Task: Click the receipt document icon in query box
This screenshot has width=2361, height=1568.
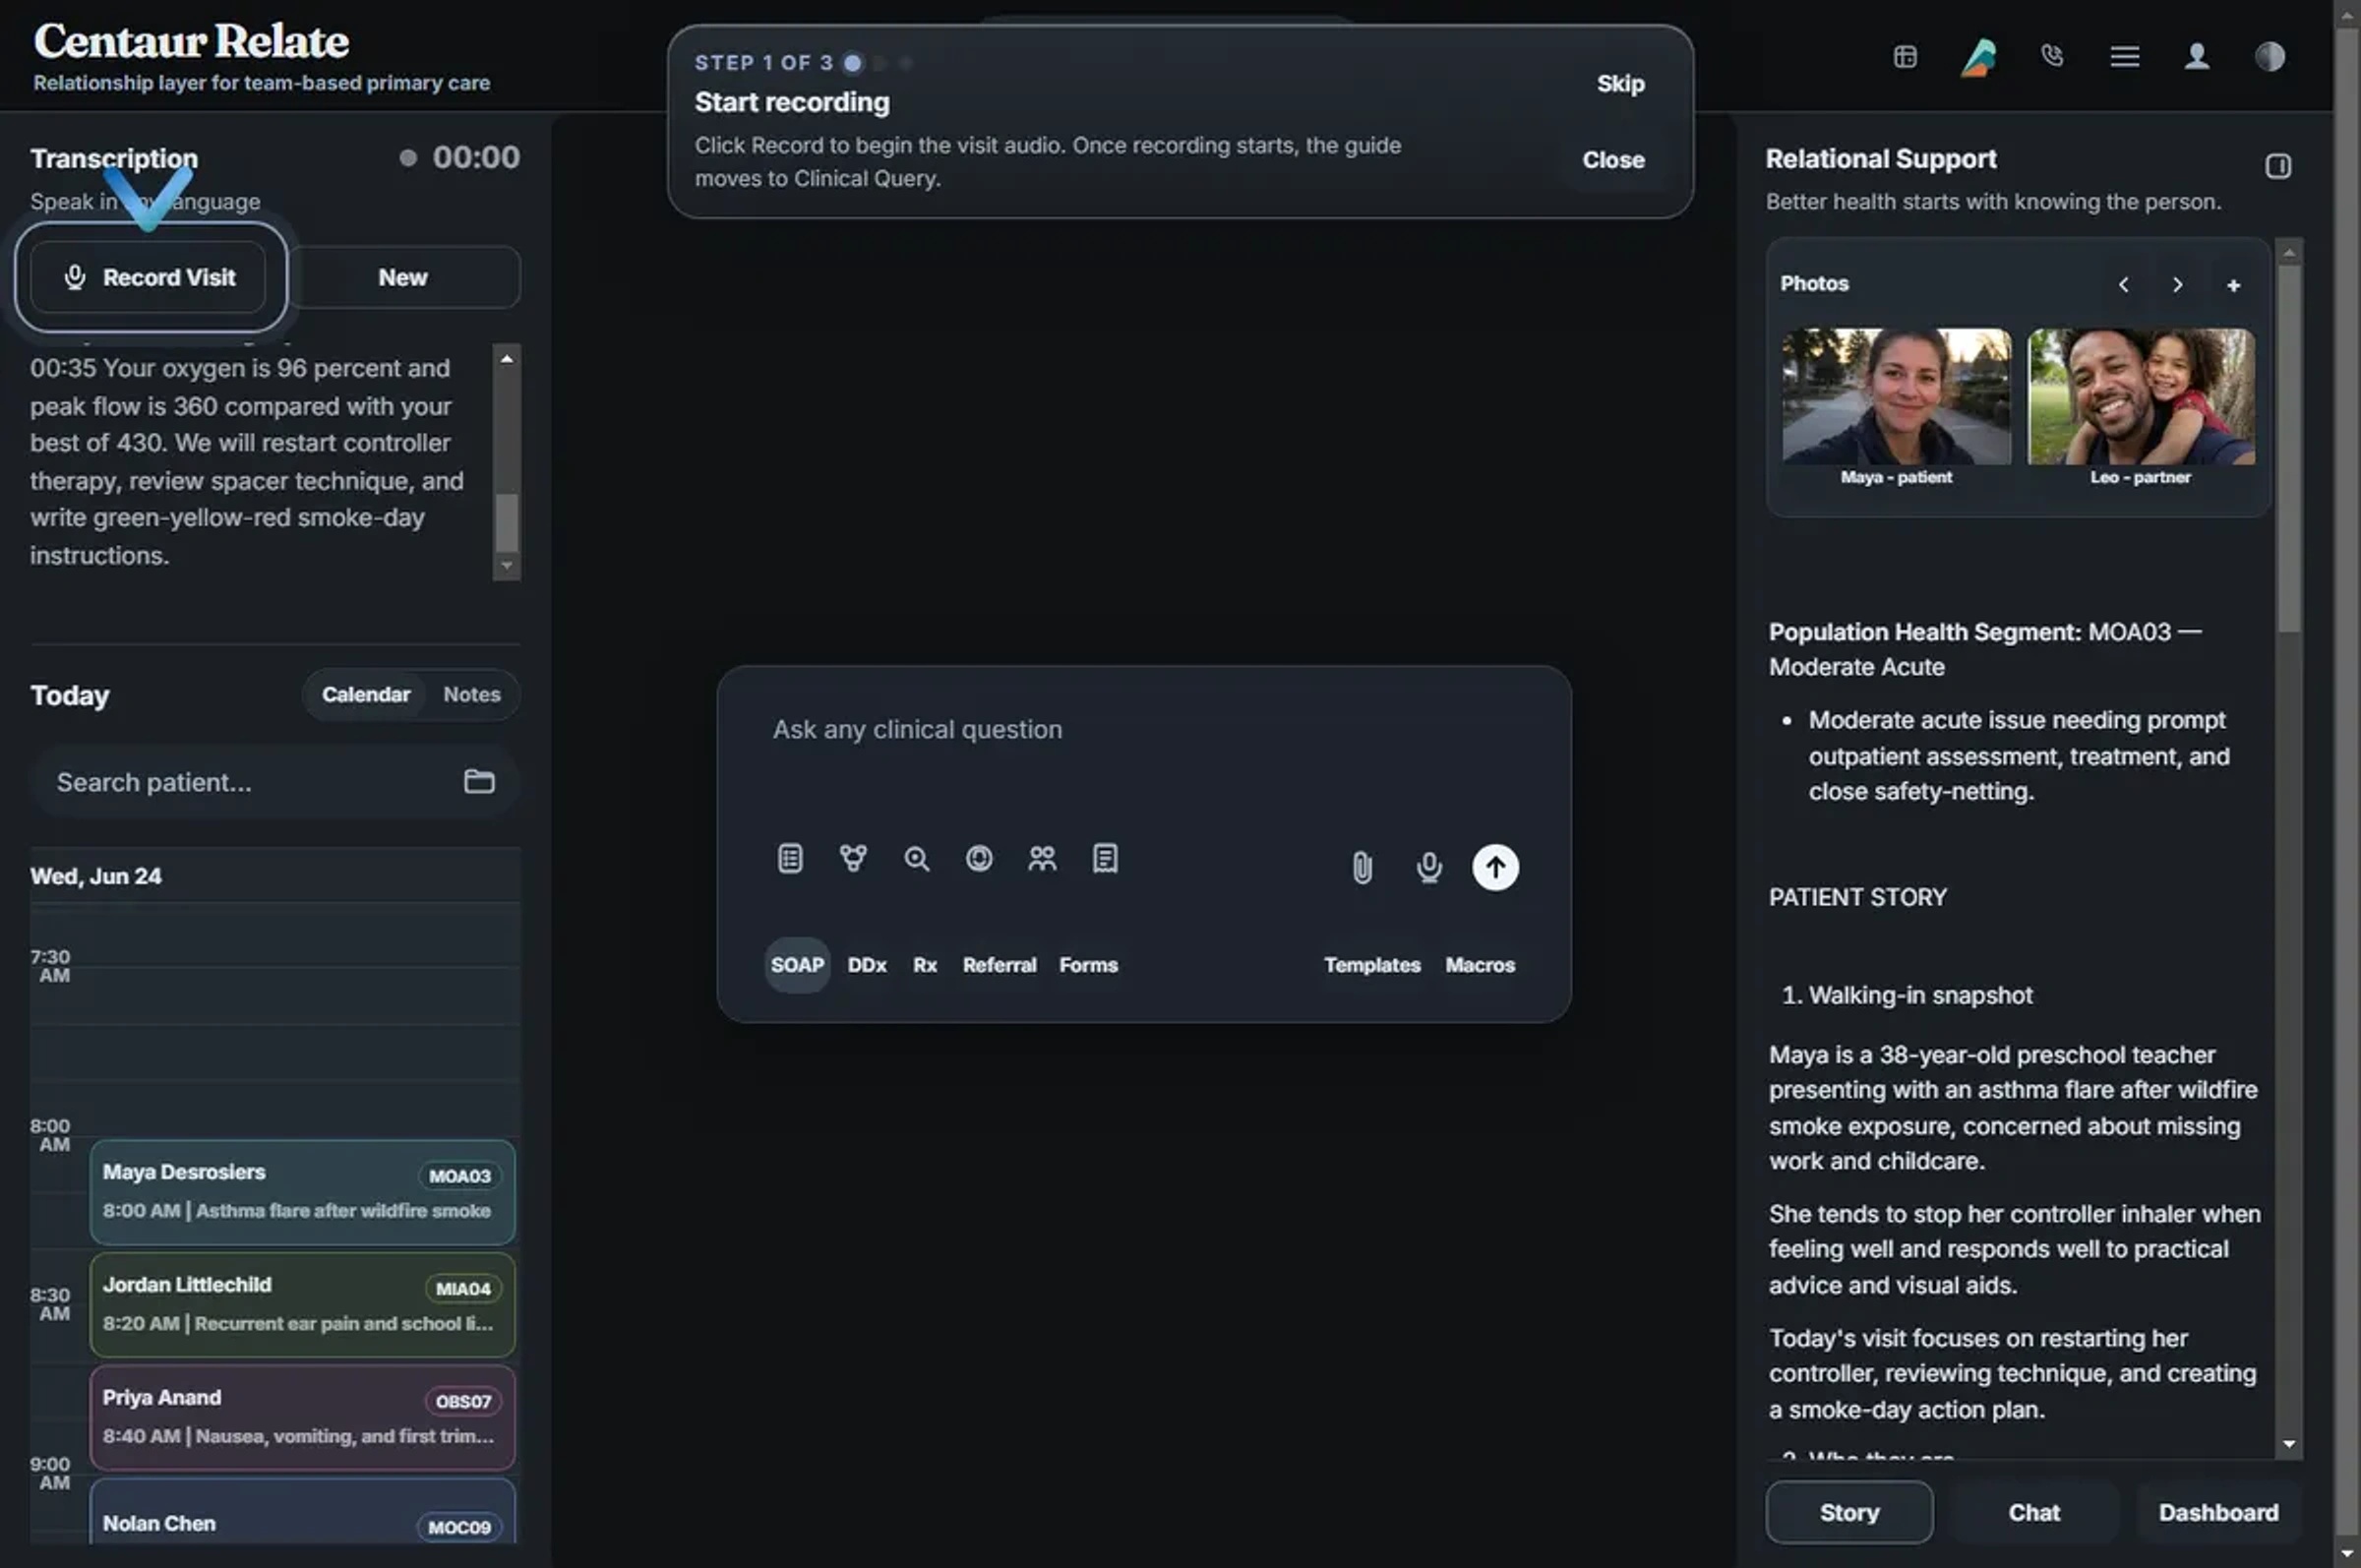Action: click(1105, 858)
